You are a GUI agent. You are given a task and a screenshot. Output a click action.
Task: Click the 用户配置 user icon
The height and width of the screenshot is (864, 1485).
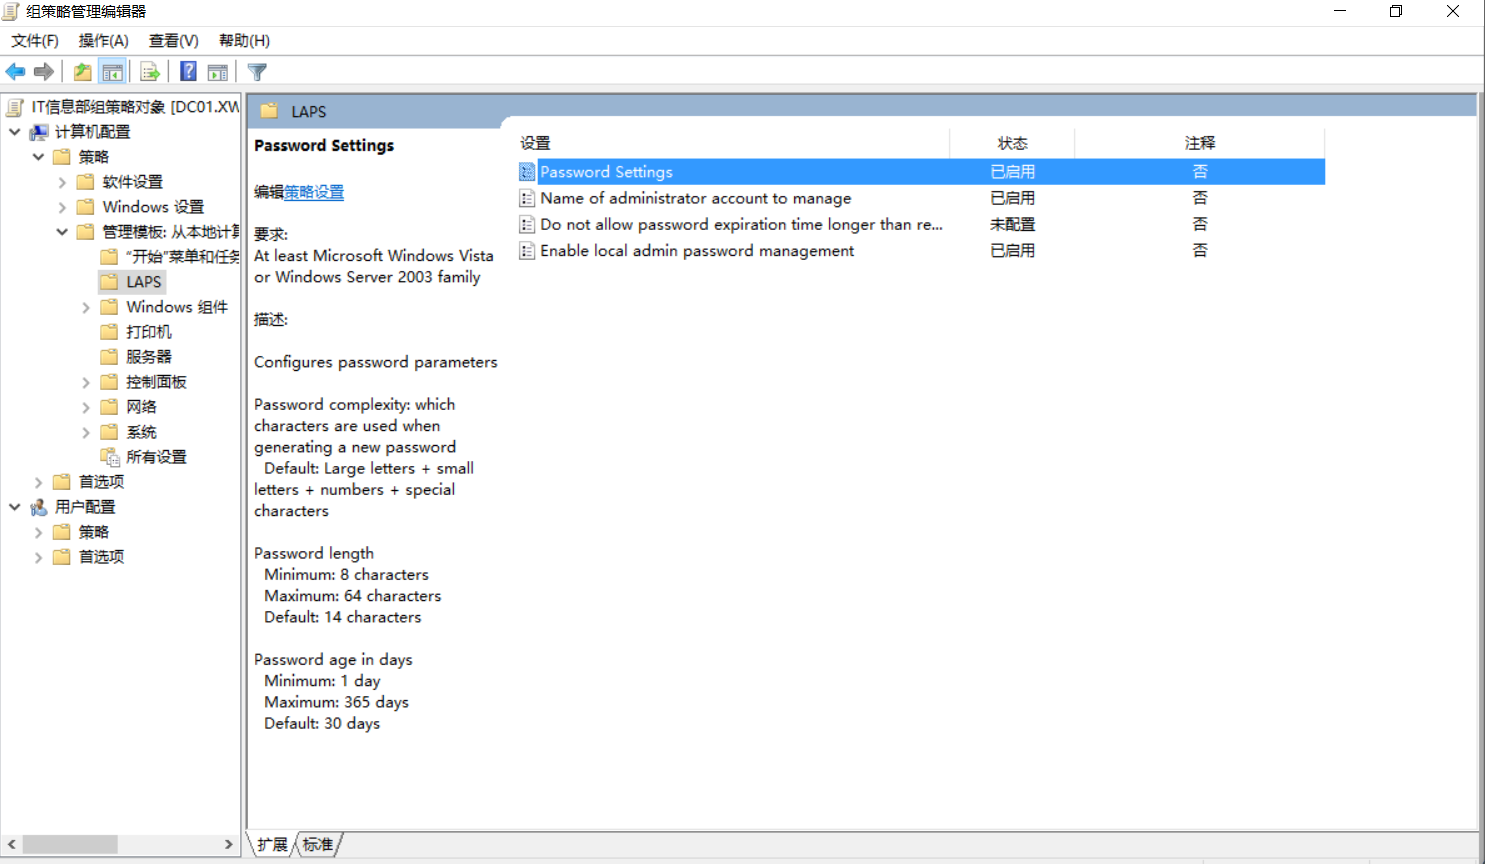(x=39, y=507)
